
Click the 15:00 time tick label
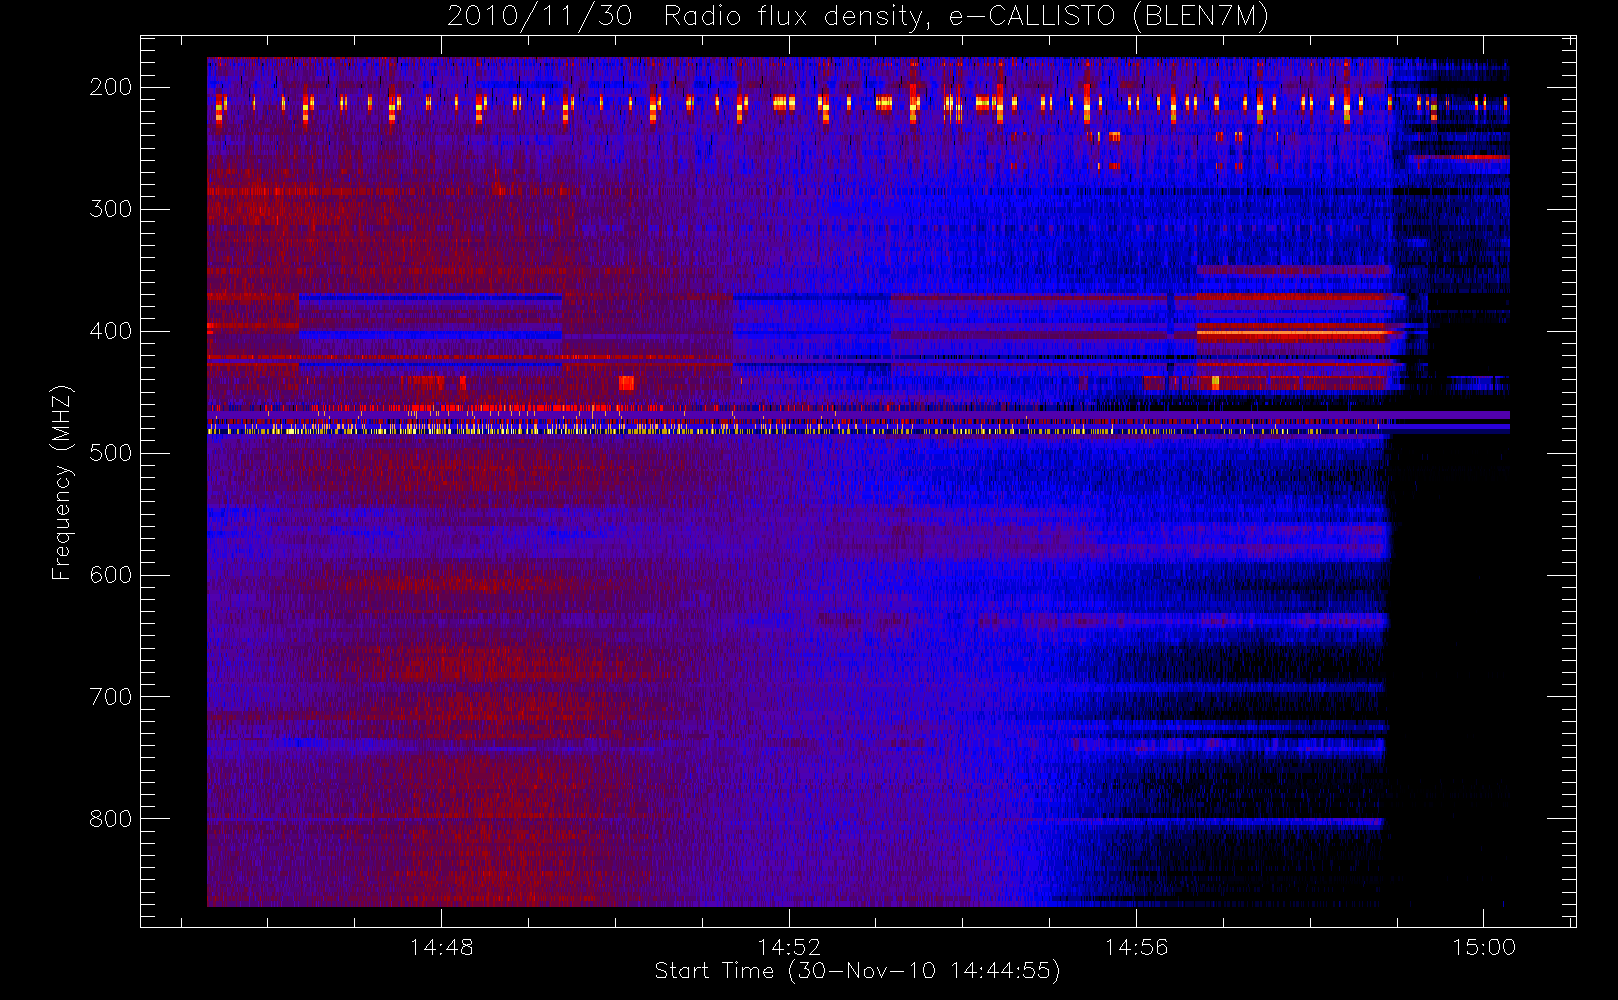pyautogui.click(x=1484, y=947)
